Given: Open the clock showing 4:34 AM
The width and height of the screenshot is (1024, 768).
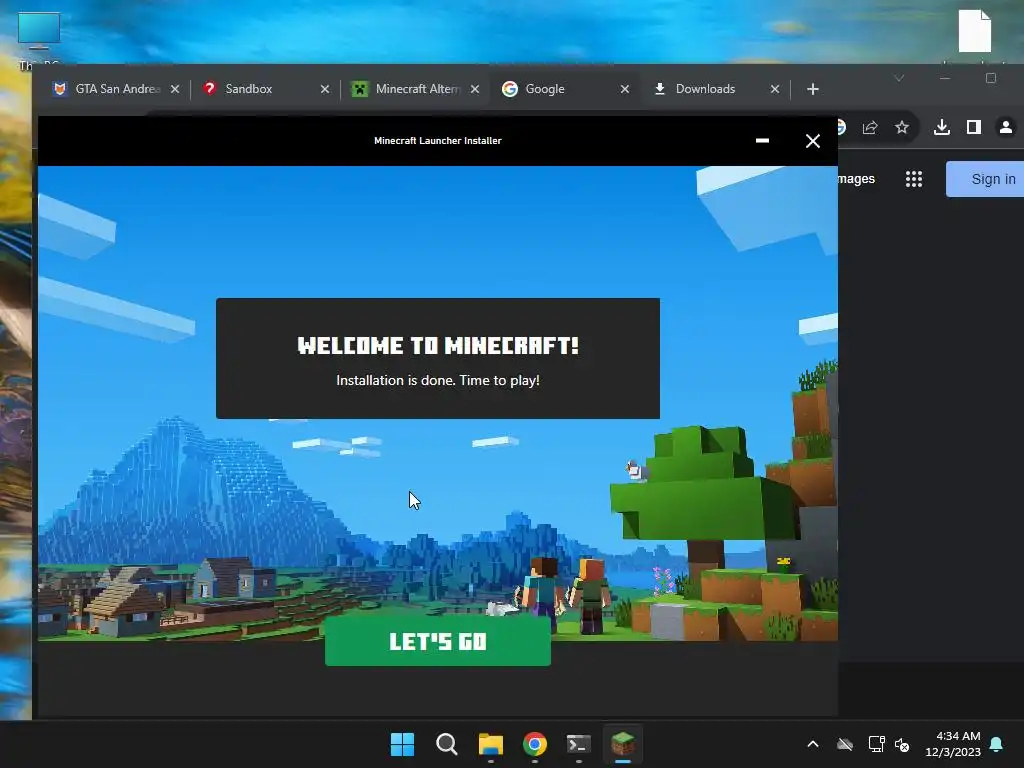Looking at the screenshot, I should (953, 744).
